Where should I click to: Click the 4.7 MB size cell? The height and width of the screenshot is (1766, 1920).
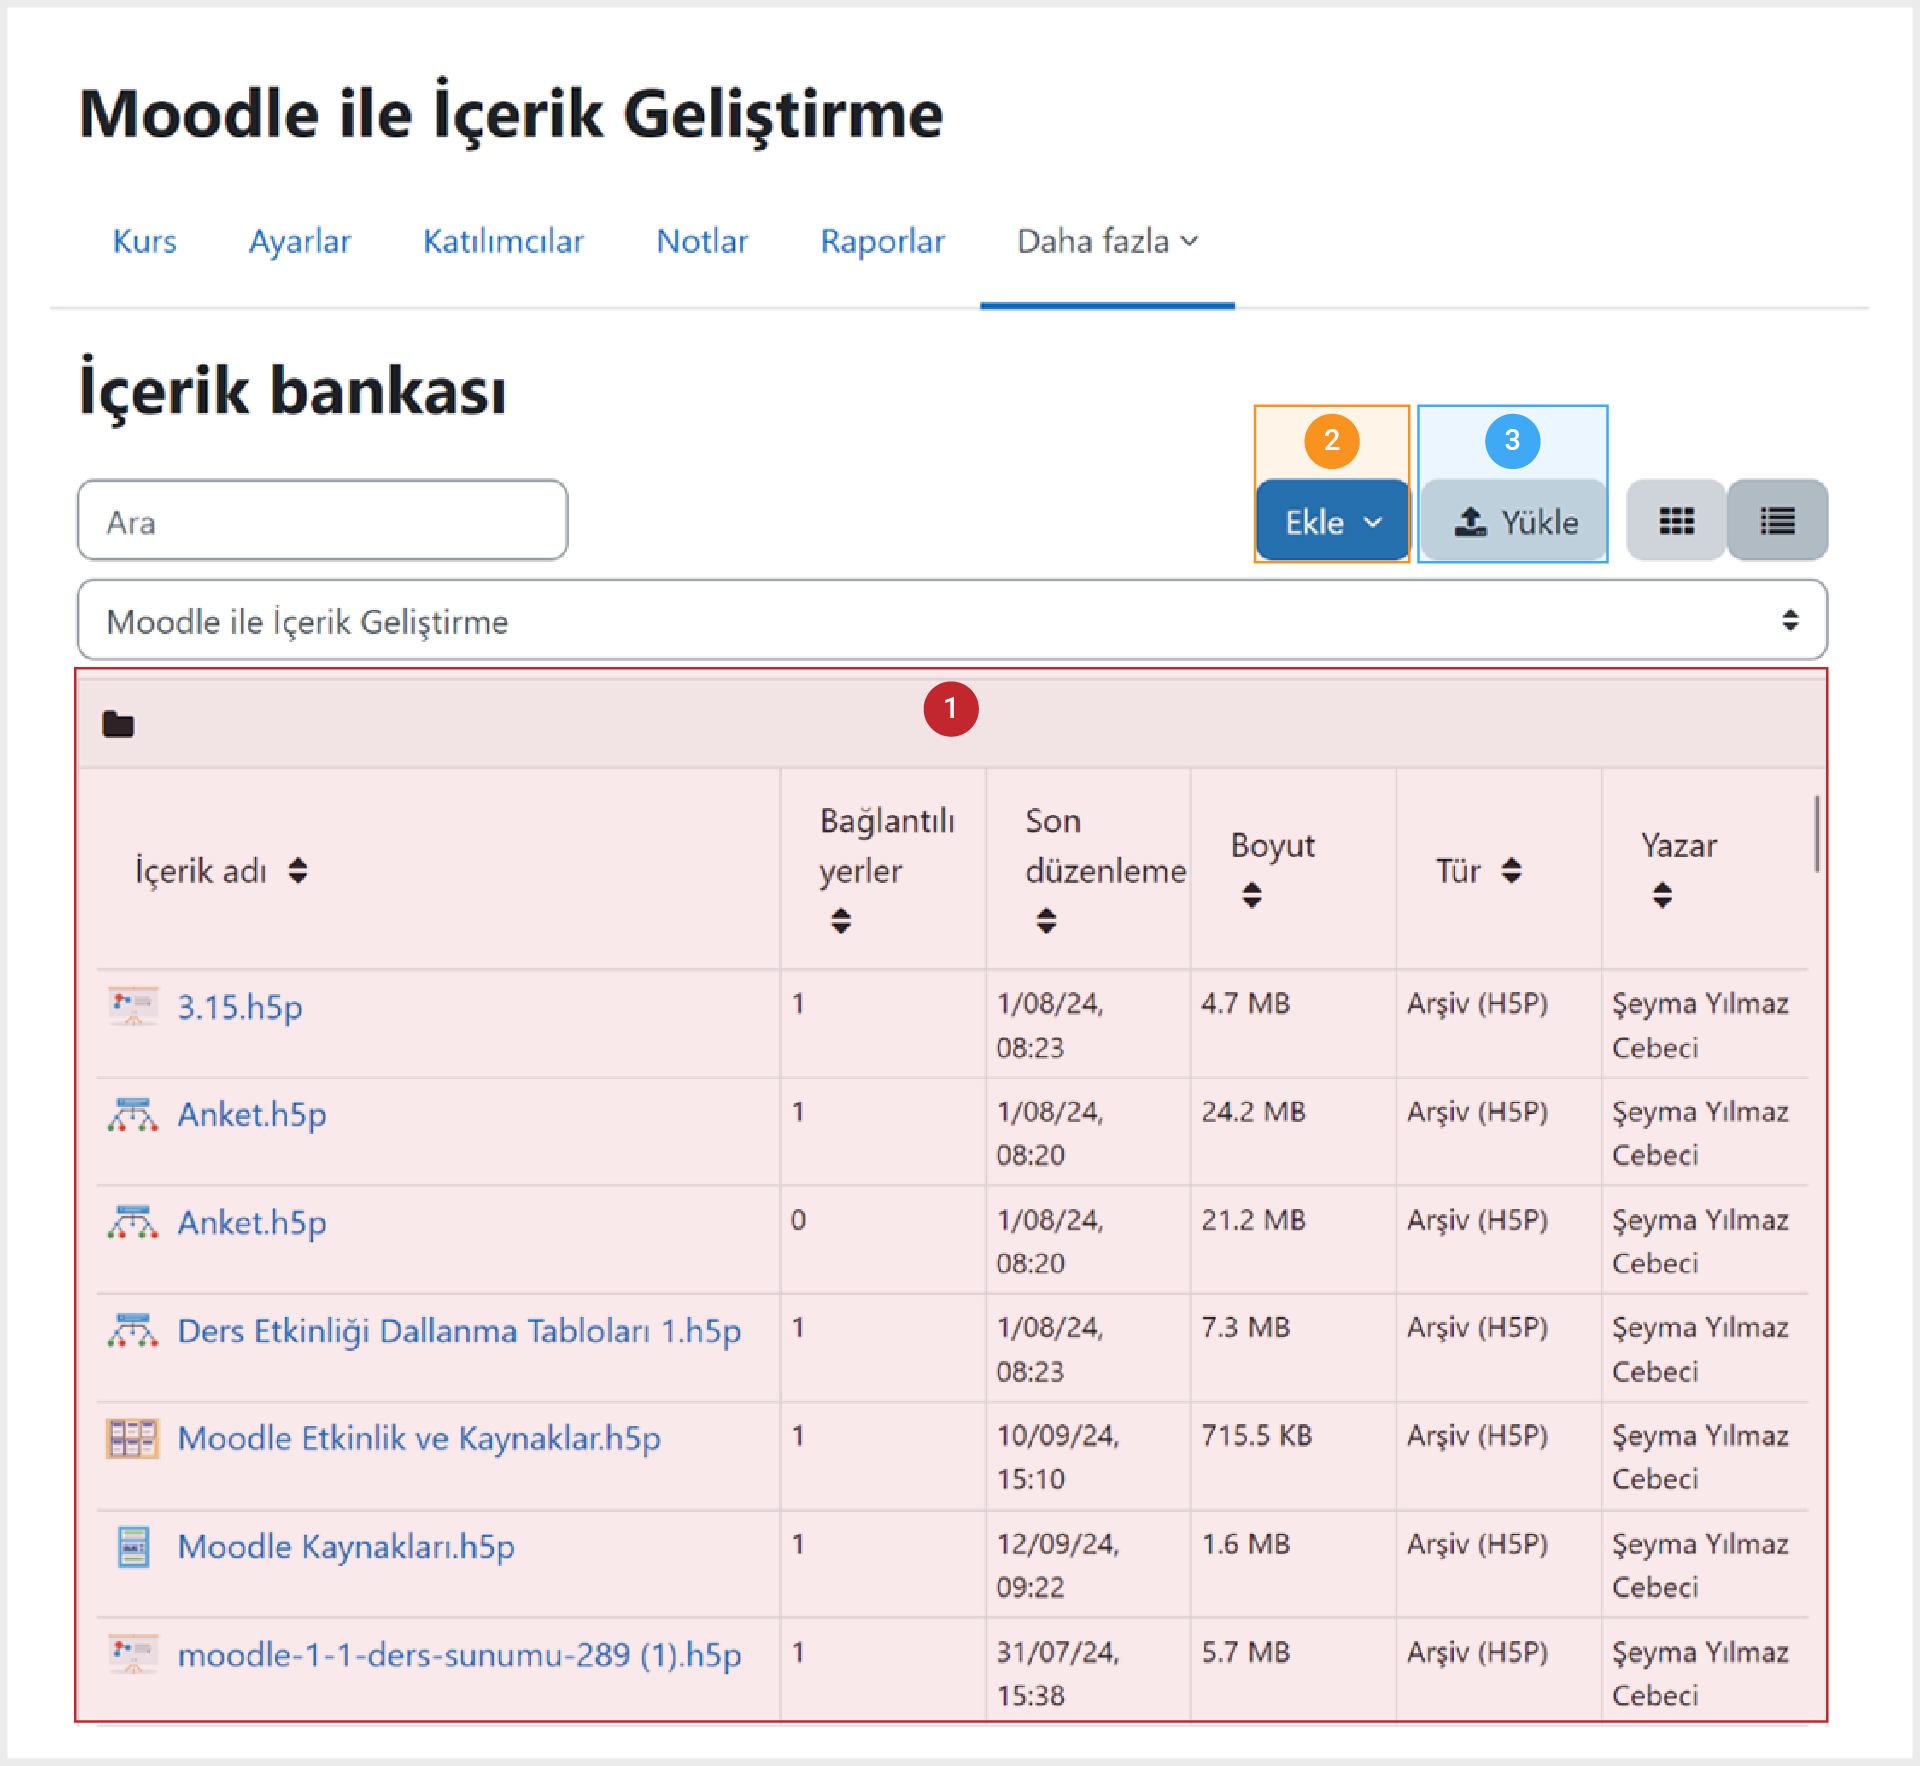coord(1245,1003)
